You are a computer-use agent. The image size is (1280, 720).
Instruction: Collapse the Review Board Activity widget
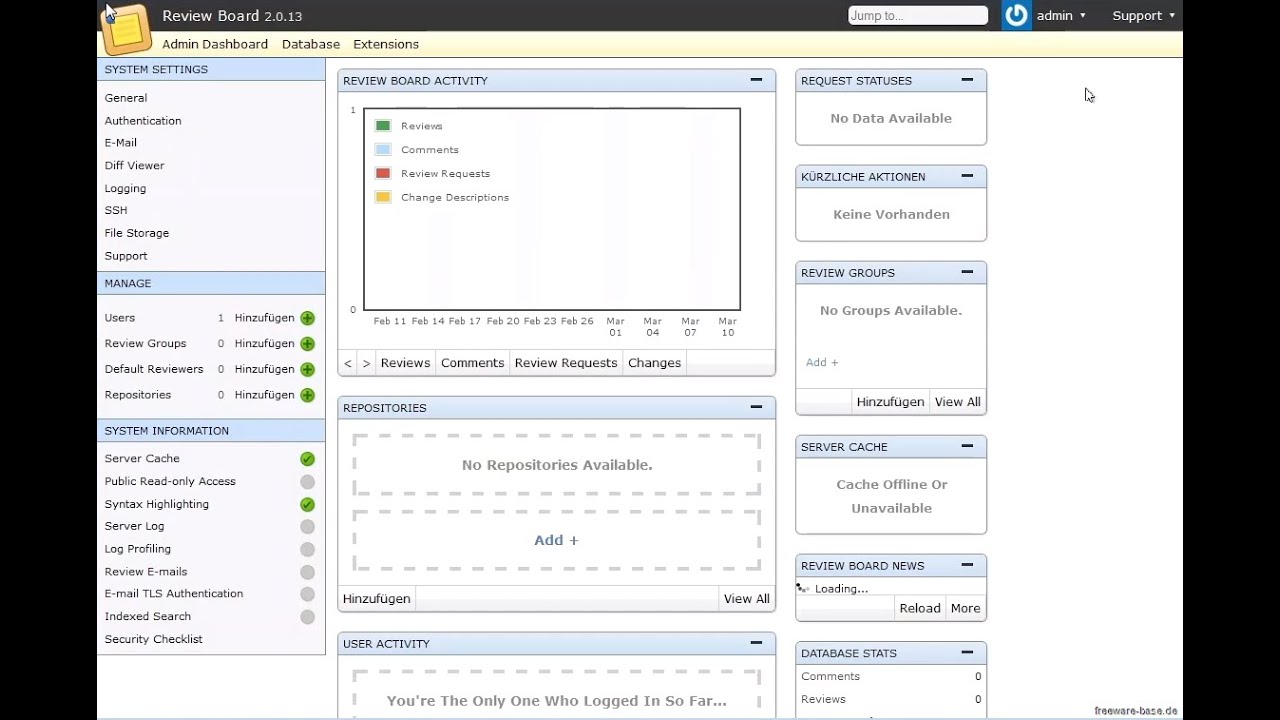756,80
